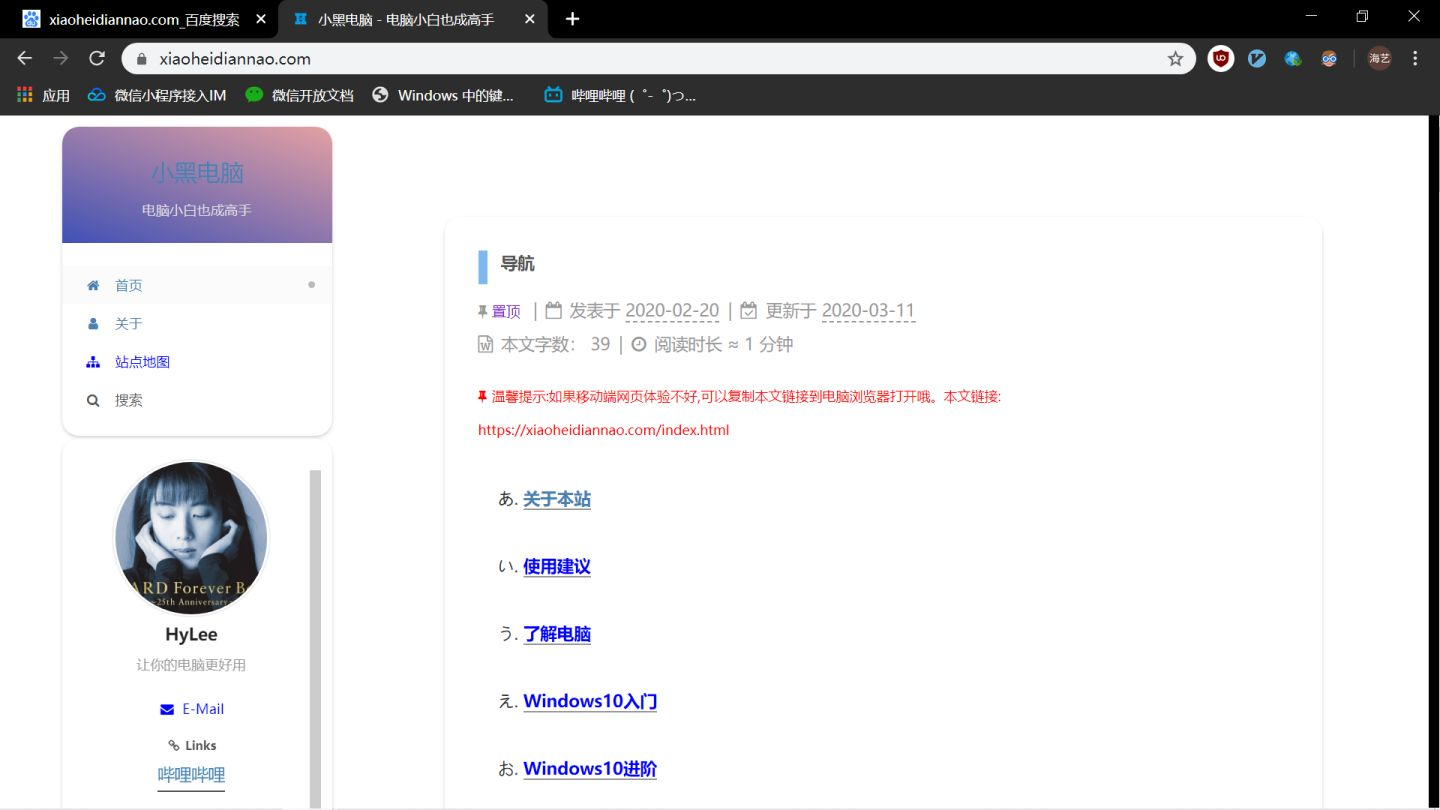Open a new tab with the plus button
The height and width of the screenshot is (810, 1440).
(x=572, y=19)
